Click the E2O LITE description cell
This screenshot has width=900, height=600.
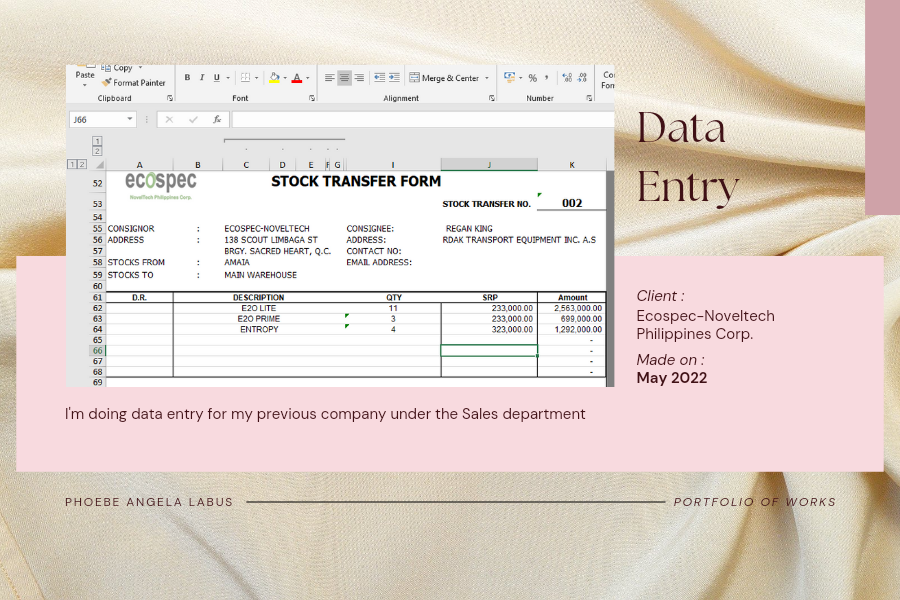click(x=258, y=308)
